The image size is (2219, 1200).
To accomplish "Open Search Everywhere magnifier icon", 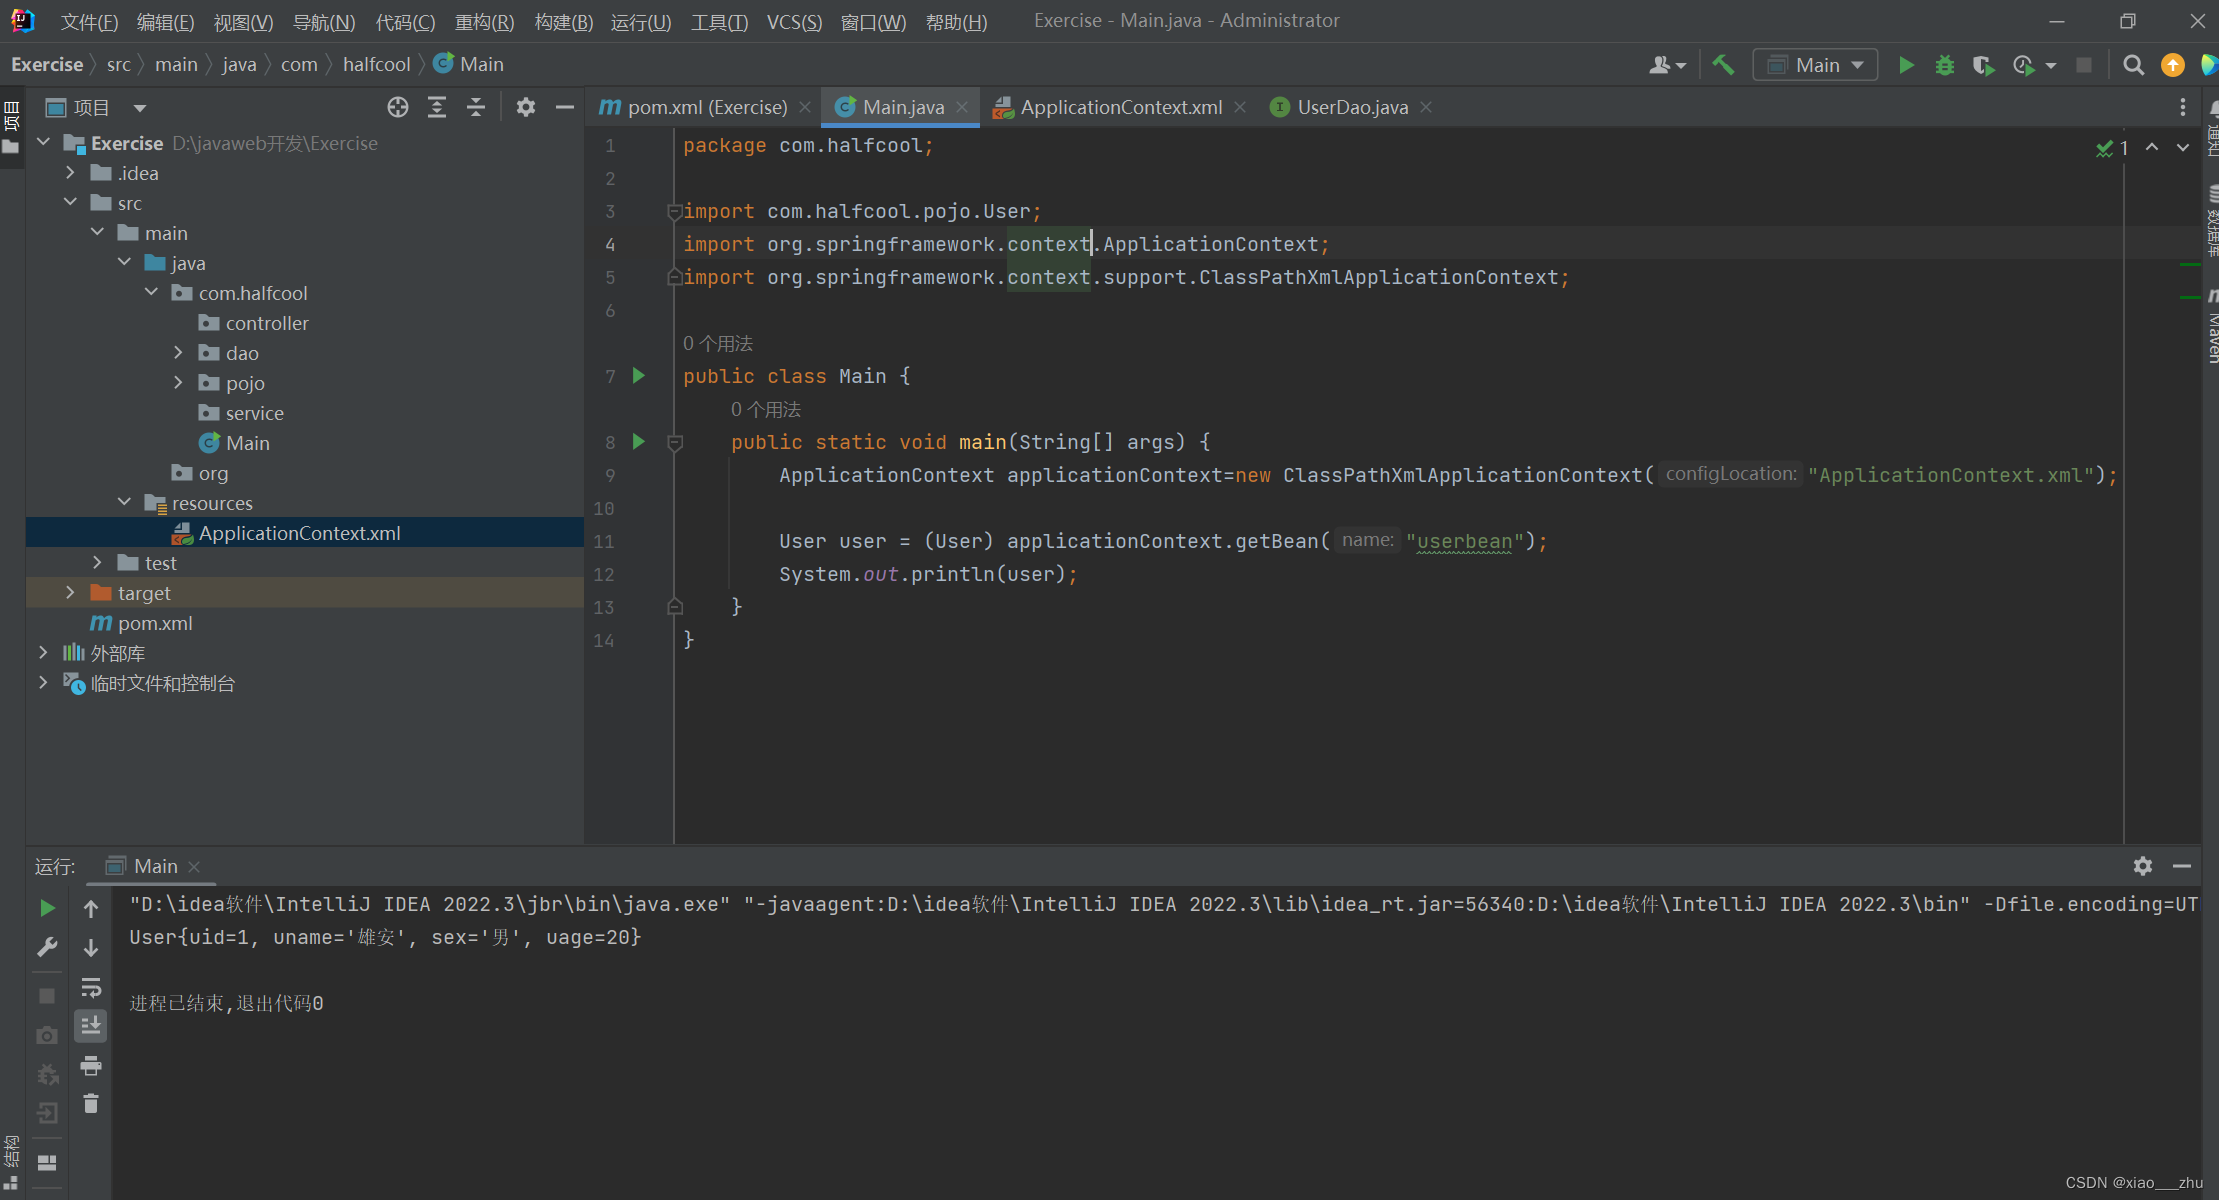I will pos(2133,65).
